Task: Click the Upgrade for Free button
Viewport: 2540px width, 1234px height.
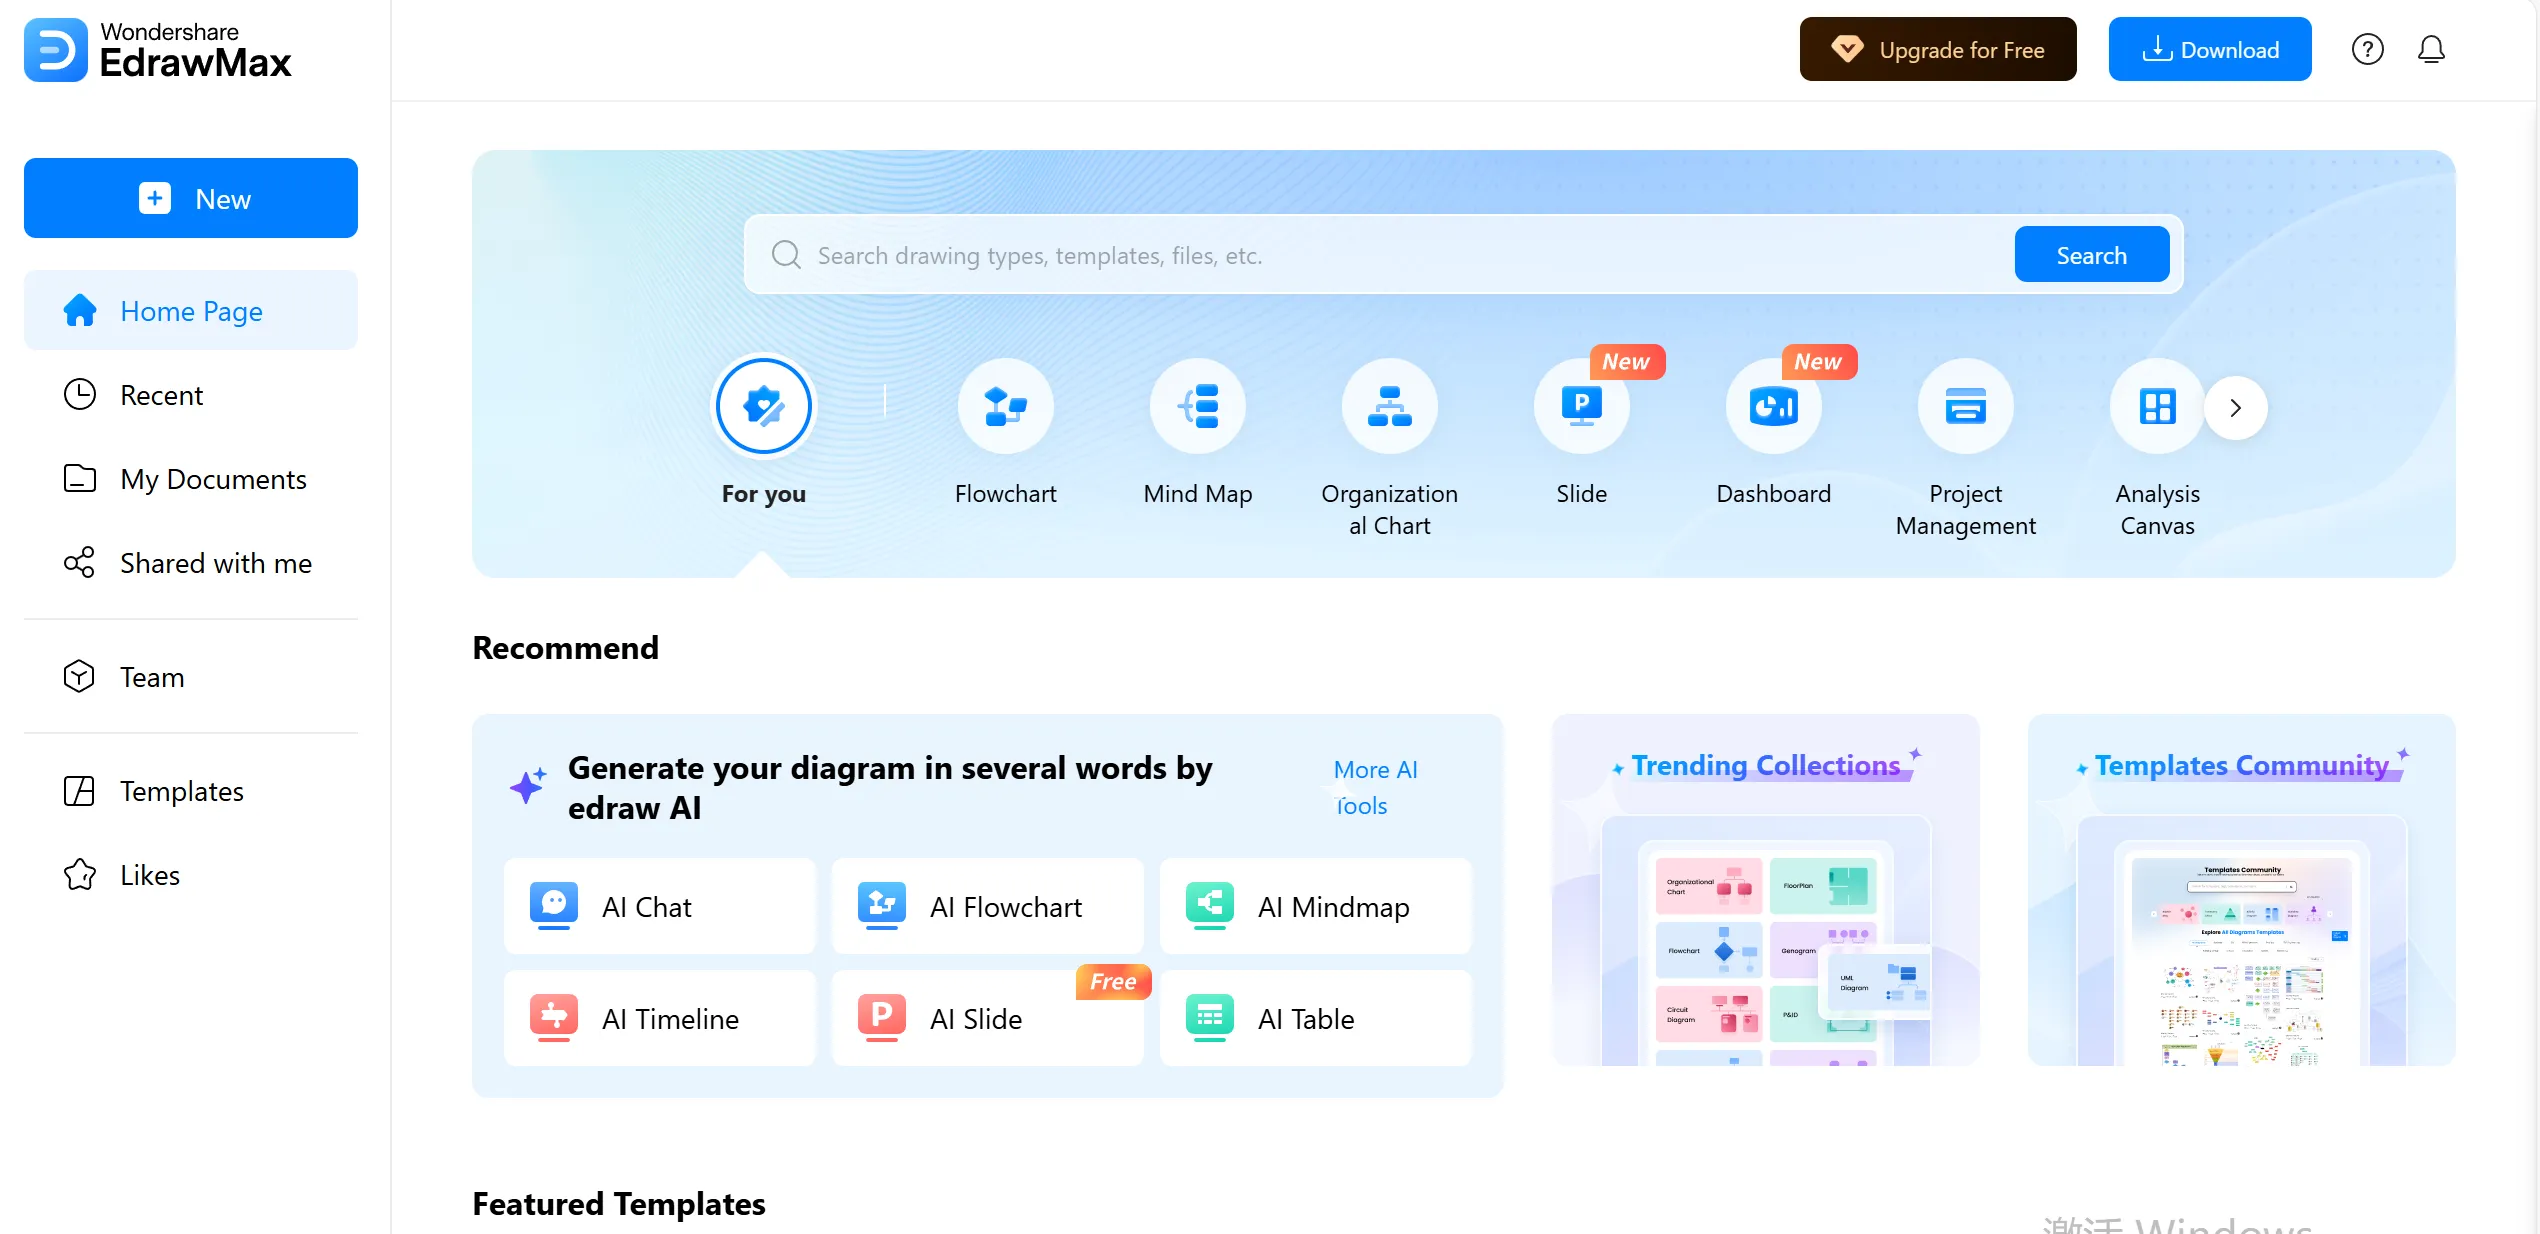Action: tap(1937, 49)
